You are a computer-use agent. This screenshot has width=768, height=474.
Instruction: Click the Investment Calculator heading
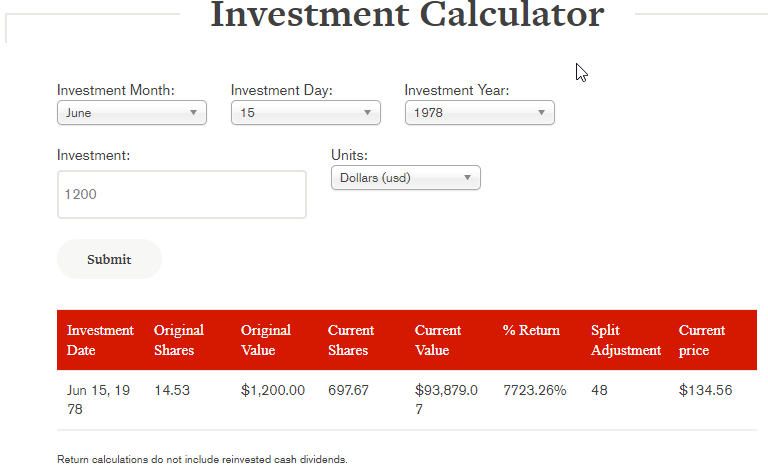pos(407,15)
